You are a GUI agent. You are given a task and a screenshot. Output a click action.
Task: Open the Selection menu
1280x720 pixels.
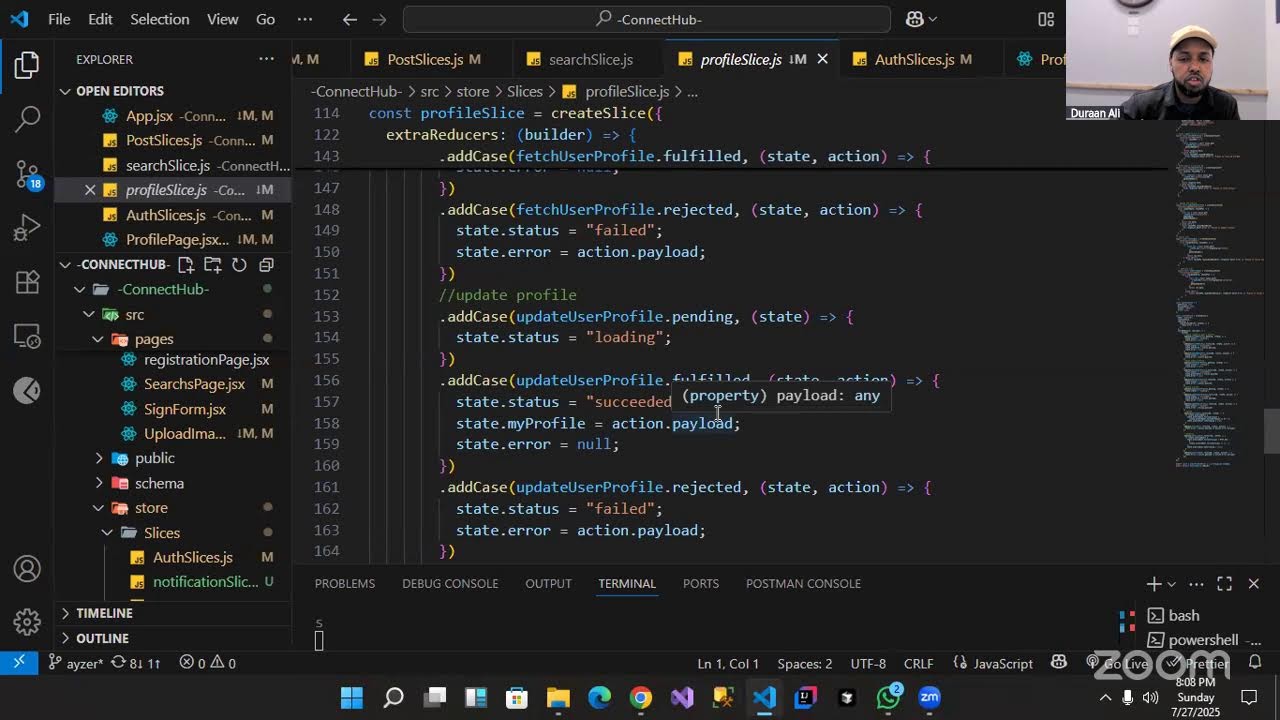(x=159, y=19)
